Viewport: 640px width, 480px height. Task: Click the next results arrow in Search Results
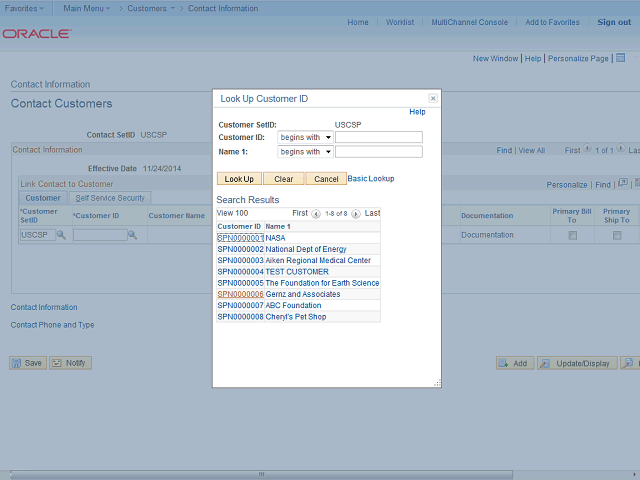[x=356, y=214]
